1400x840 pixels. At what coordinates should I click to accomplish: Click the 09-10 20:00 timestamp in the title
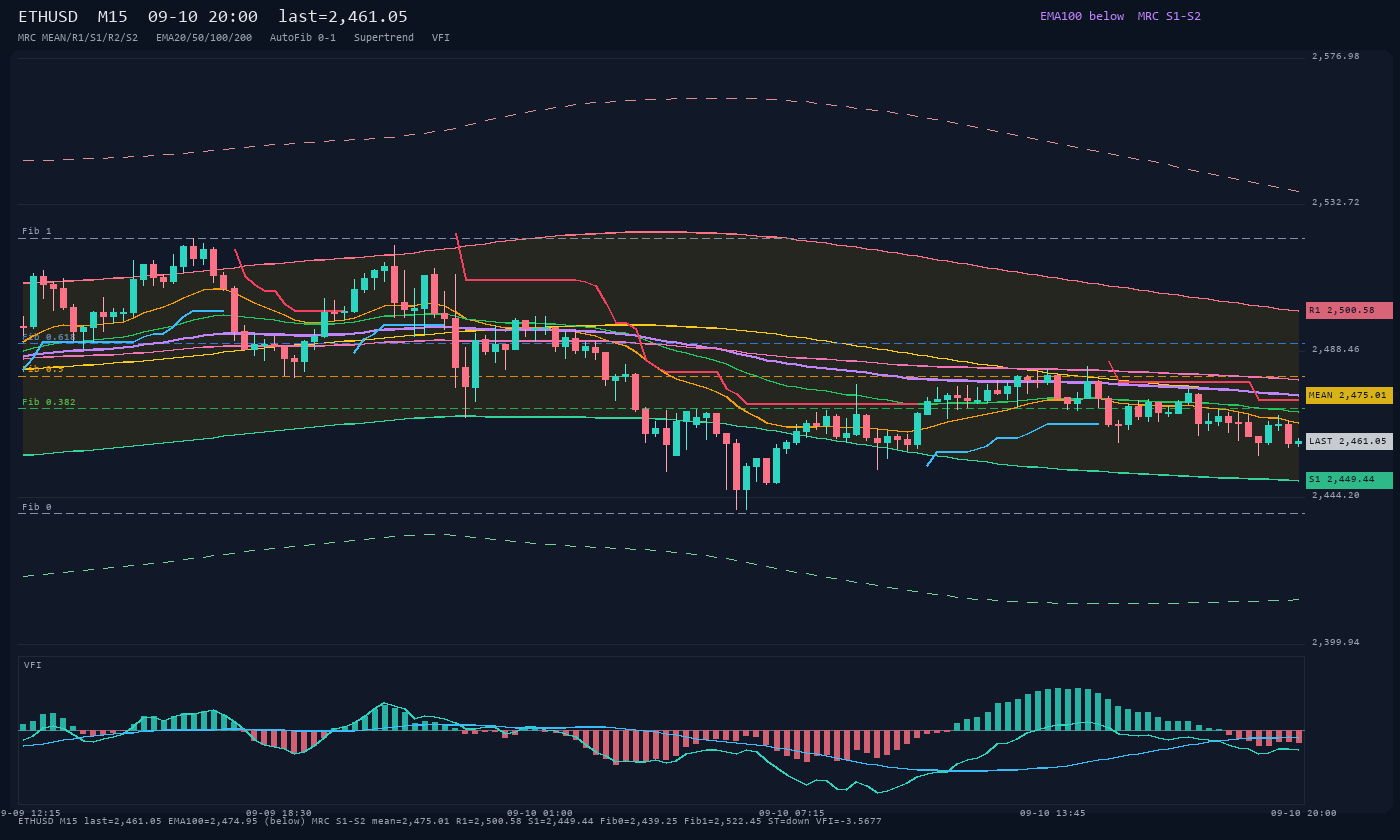[202, 17]
